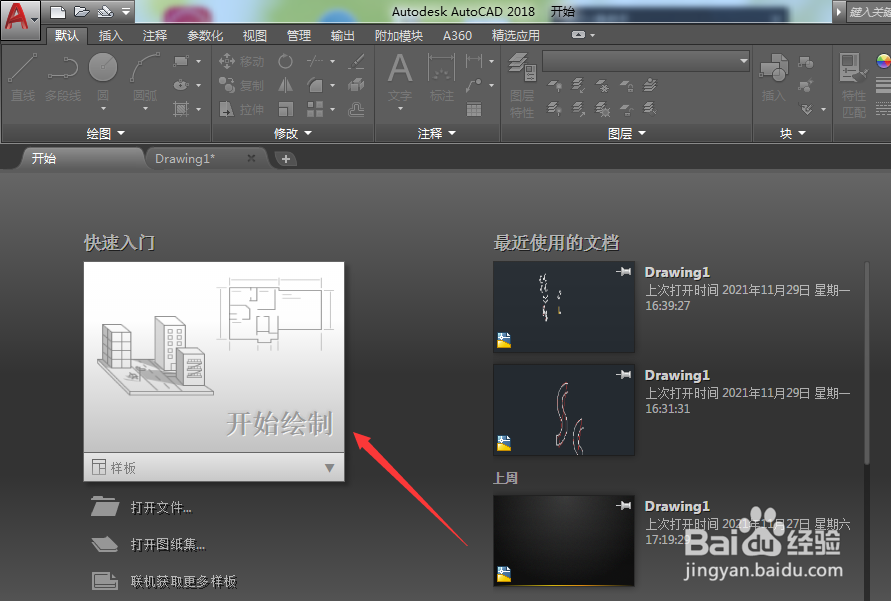891x601 pixels.
Task: Select the Arc (圆弧) tool
Action: (145, 78)
